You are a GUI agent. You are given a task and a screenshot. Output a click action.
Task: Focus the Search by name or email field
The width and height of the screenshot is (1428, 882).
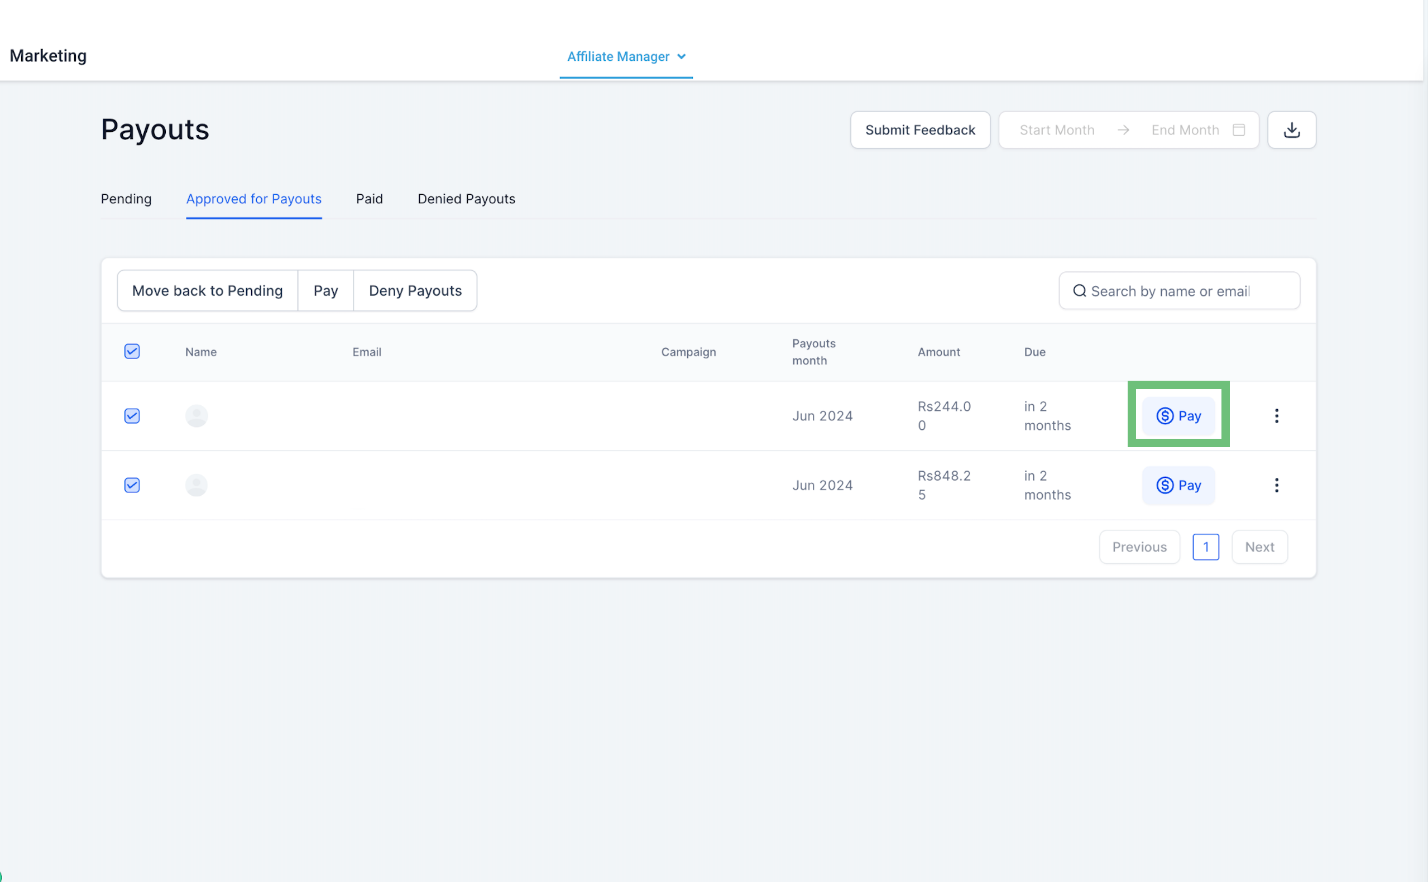click(1179, 291)
